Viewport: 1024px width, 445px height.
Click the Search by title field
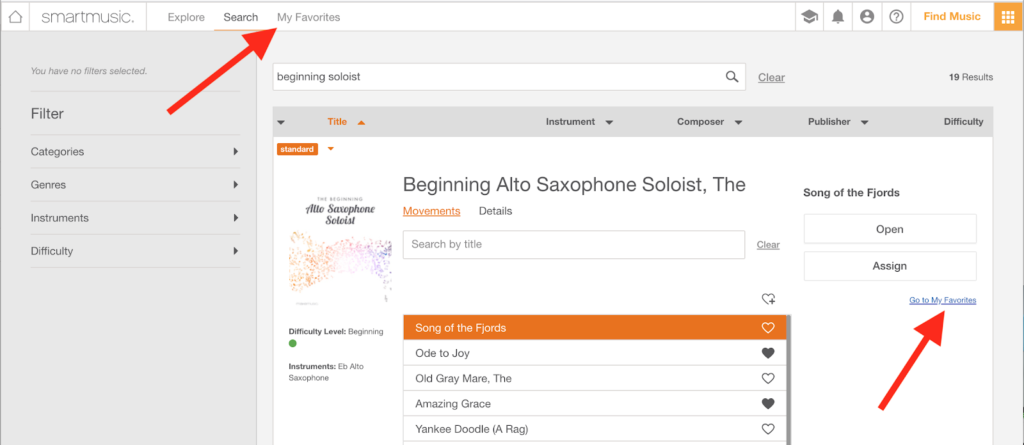pos(573,245)
